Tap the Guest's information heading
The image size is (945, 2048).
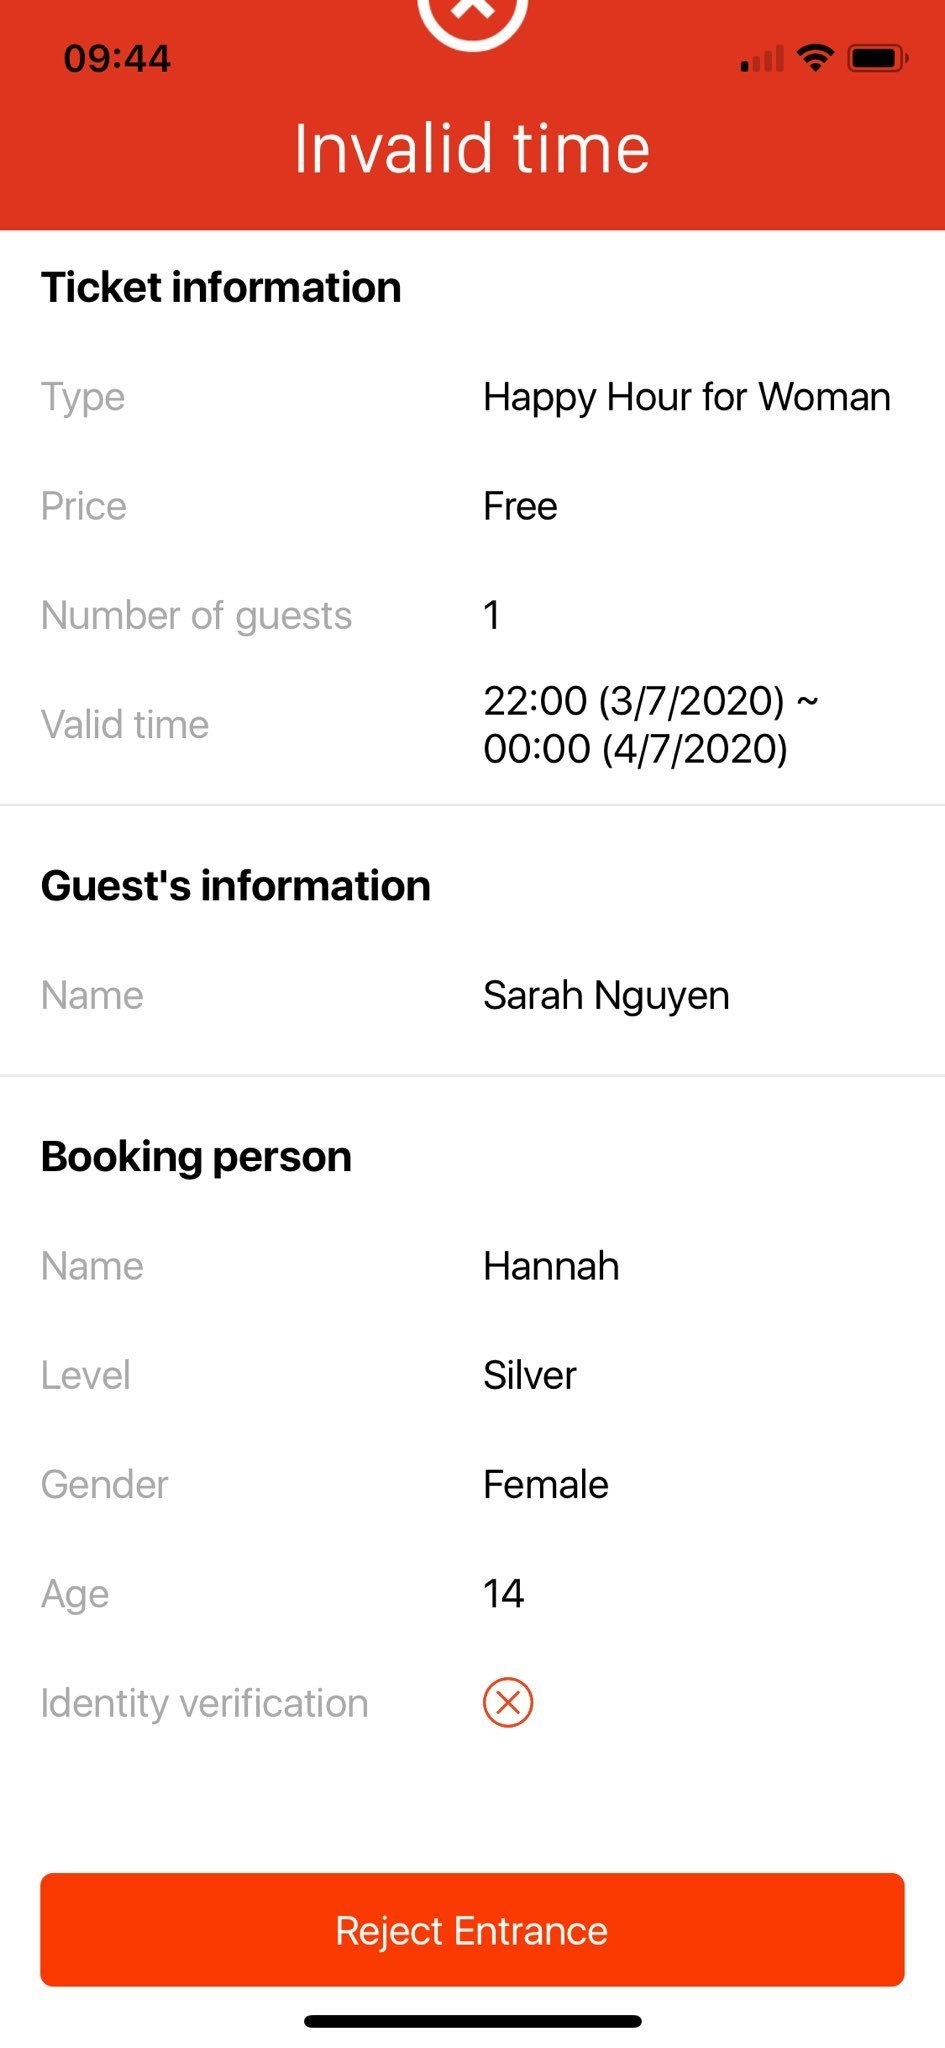point(236,886)
